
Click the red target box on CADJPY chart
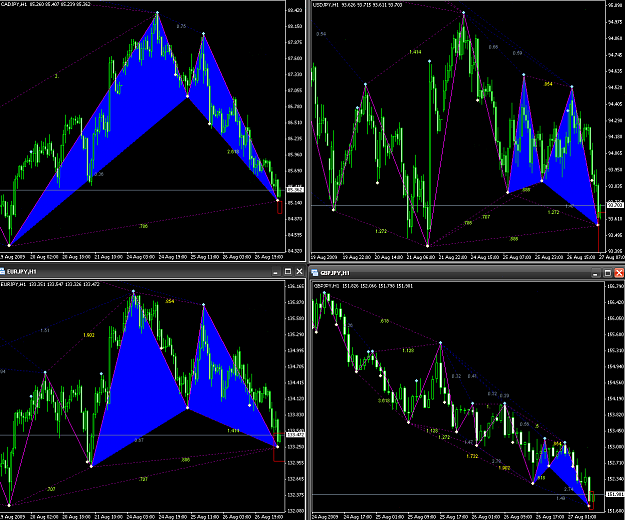pos(280,207)
